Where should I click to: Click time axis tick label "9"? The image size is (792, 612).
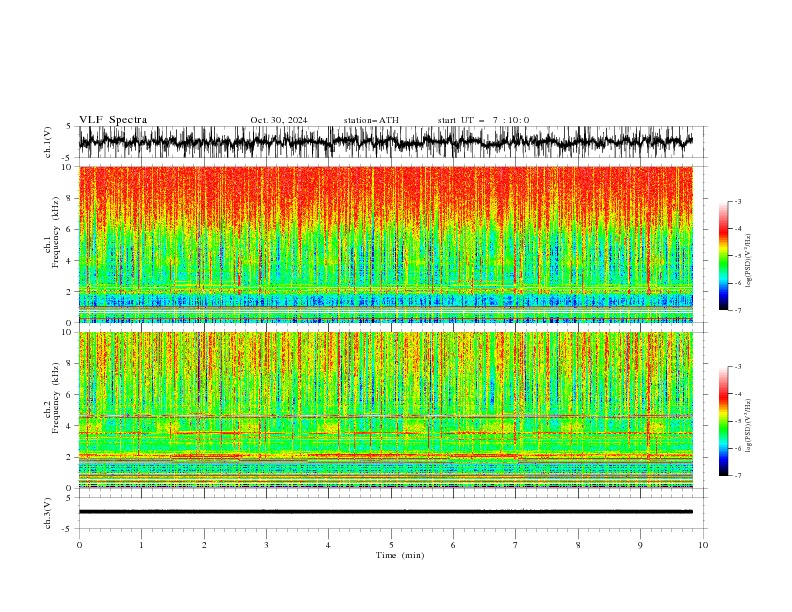coord(640,545)
